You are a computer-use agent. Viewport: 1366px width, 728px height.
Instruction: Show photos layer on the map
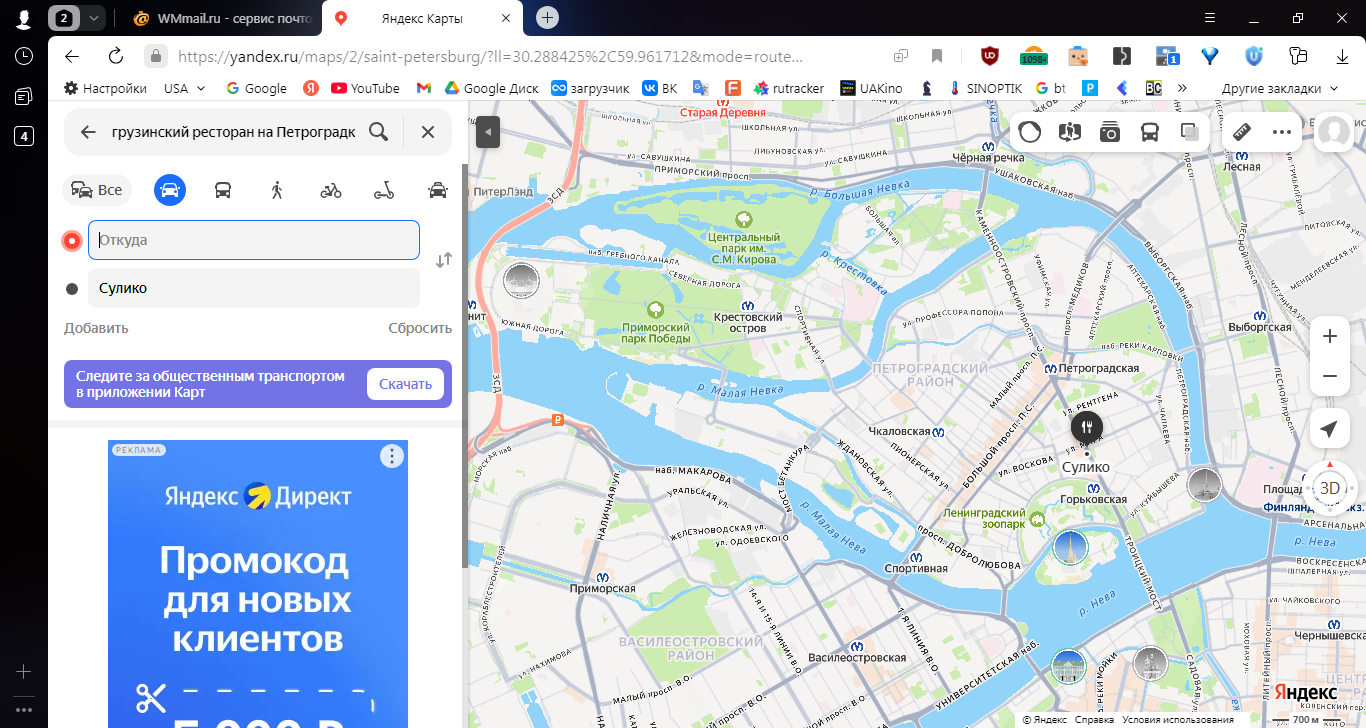tap(1110, 132)
